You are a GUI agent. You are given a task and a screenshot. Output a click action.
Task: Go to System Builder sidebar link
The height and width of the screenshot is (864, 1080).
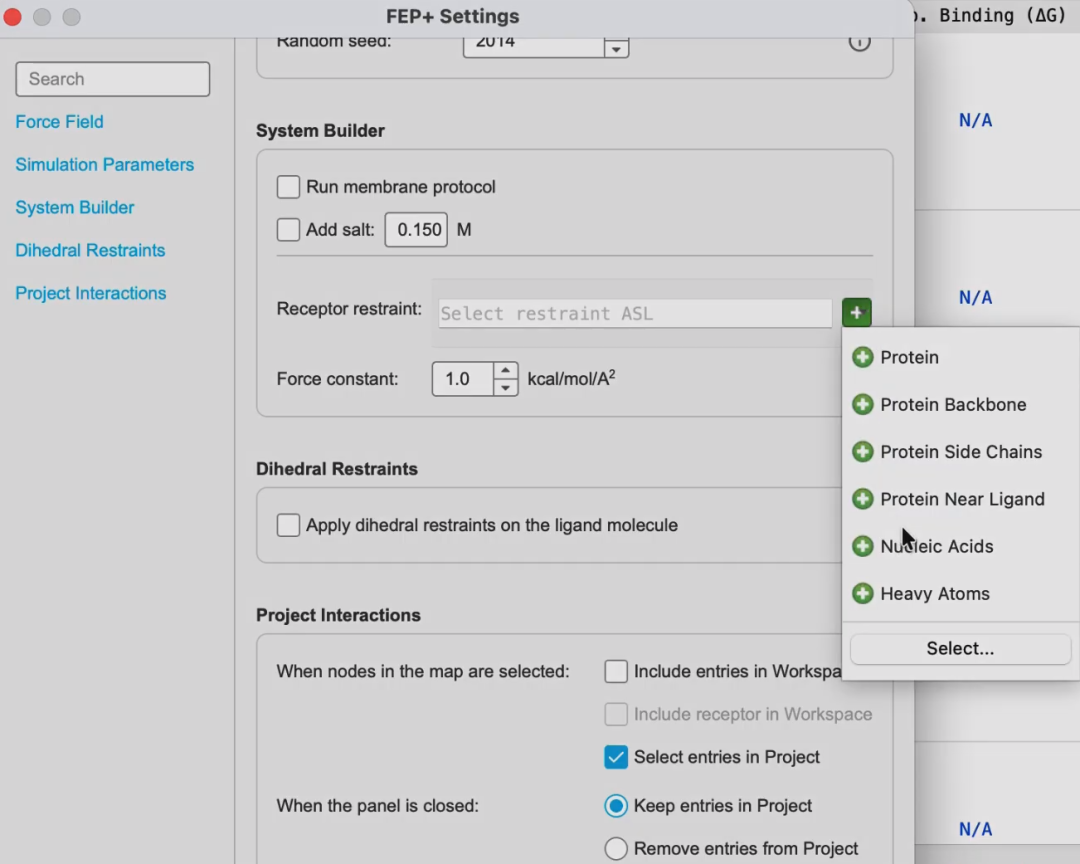[x=74, y=207]
